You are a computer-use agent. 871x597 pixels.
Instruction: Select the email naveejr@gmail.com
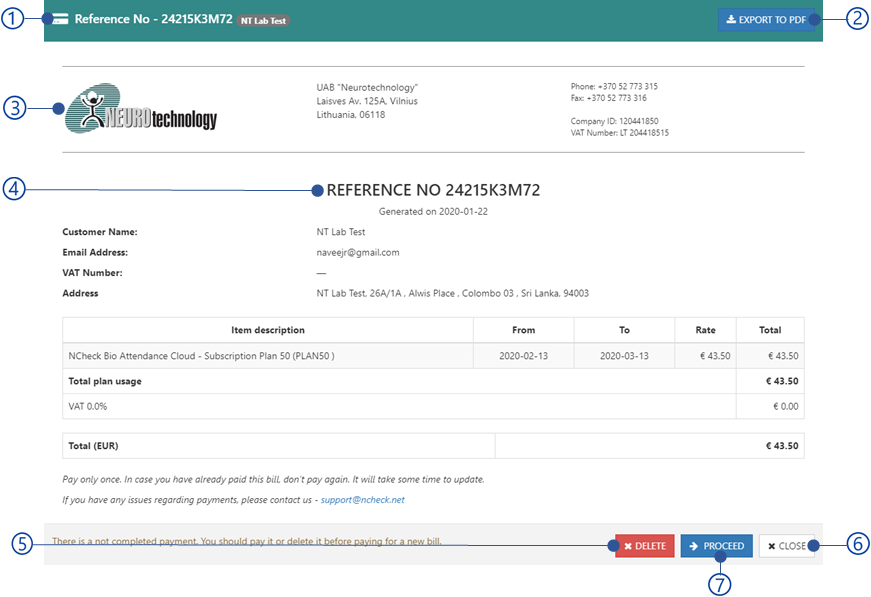tap(358, 253)
